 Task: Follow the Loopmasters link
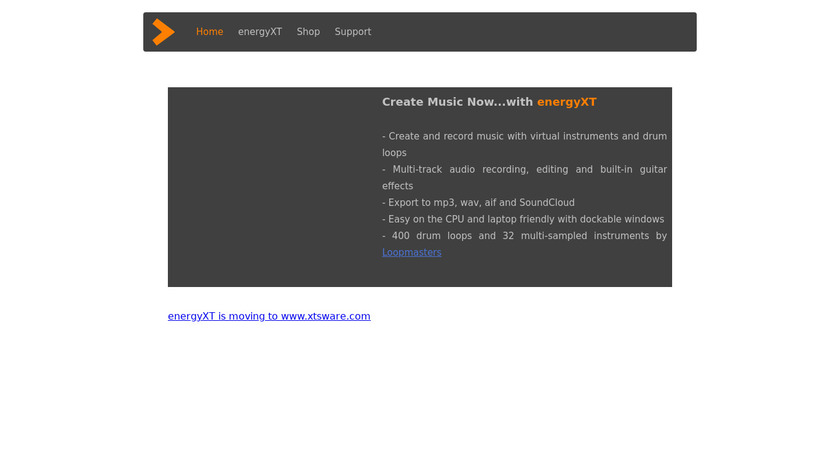[411, 252]
